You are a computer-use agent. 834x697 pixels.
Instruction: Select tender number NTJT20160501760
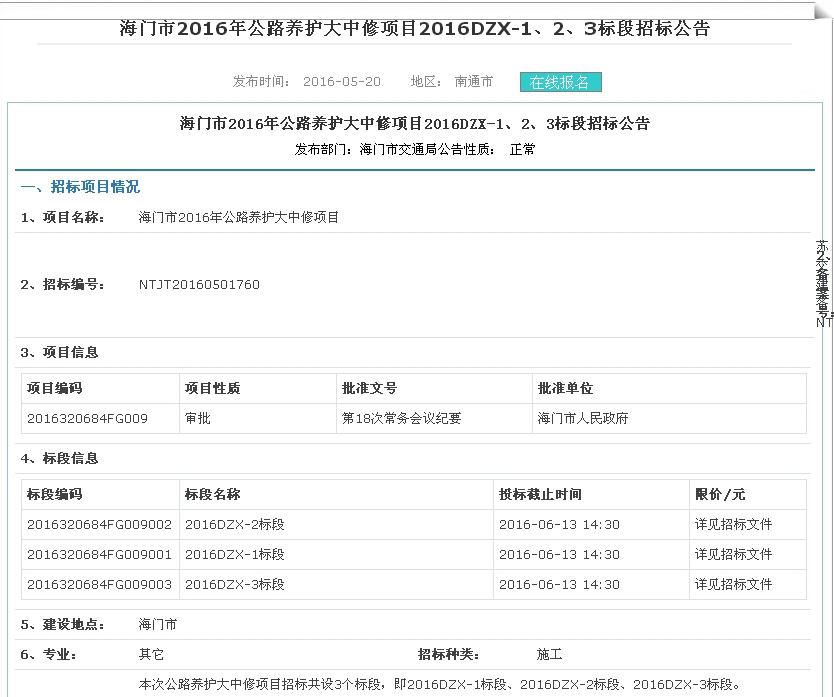(x=199, y=285)
